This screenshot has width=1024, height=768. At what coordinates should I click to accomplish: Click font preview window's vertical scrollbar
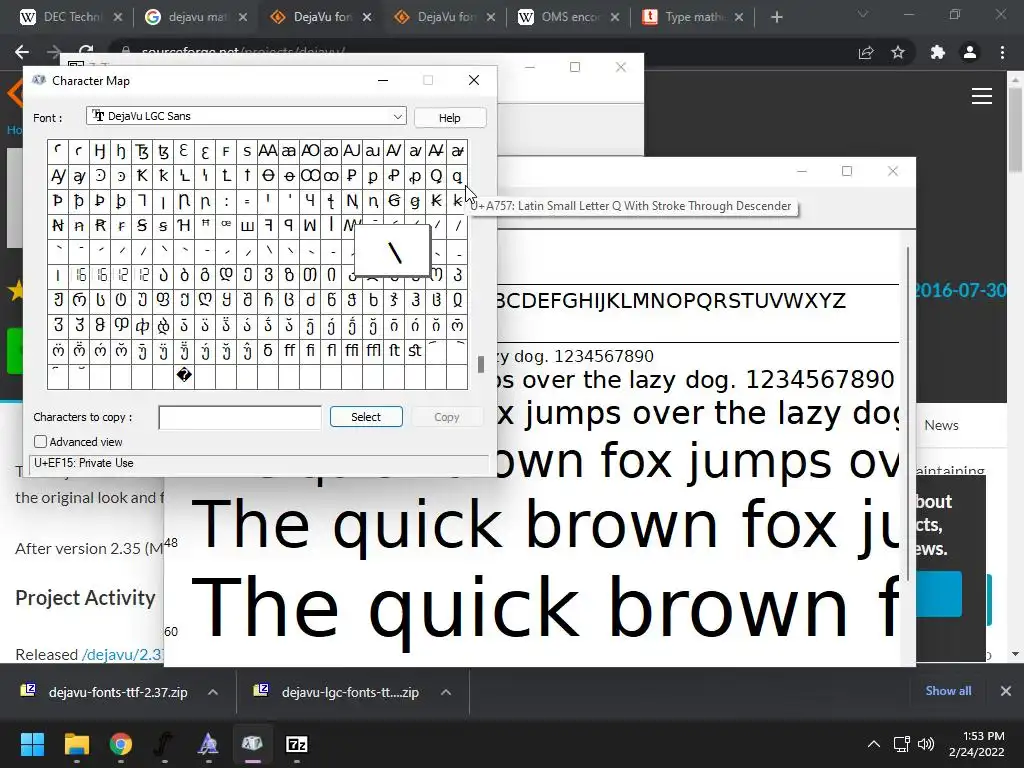point(908,413)
